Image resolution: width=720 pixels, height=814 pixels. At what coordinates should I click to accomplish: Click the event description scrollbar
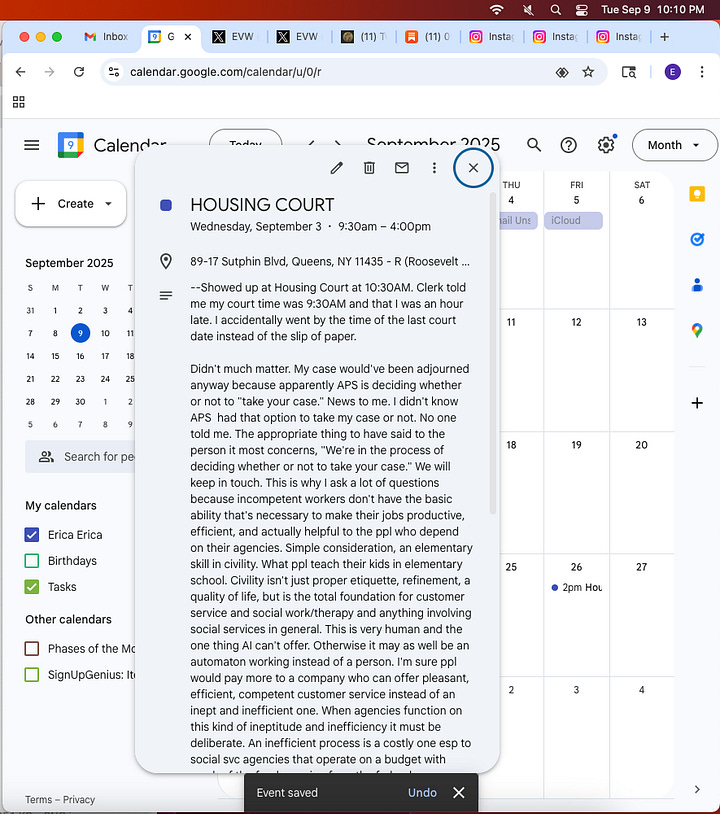pos(492,353)
